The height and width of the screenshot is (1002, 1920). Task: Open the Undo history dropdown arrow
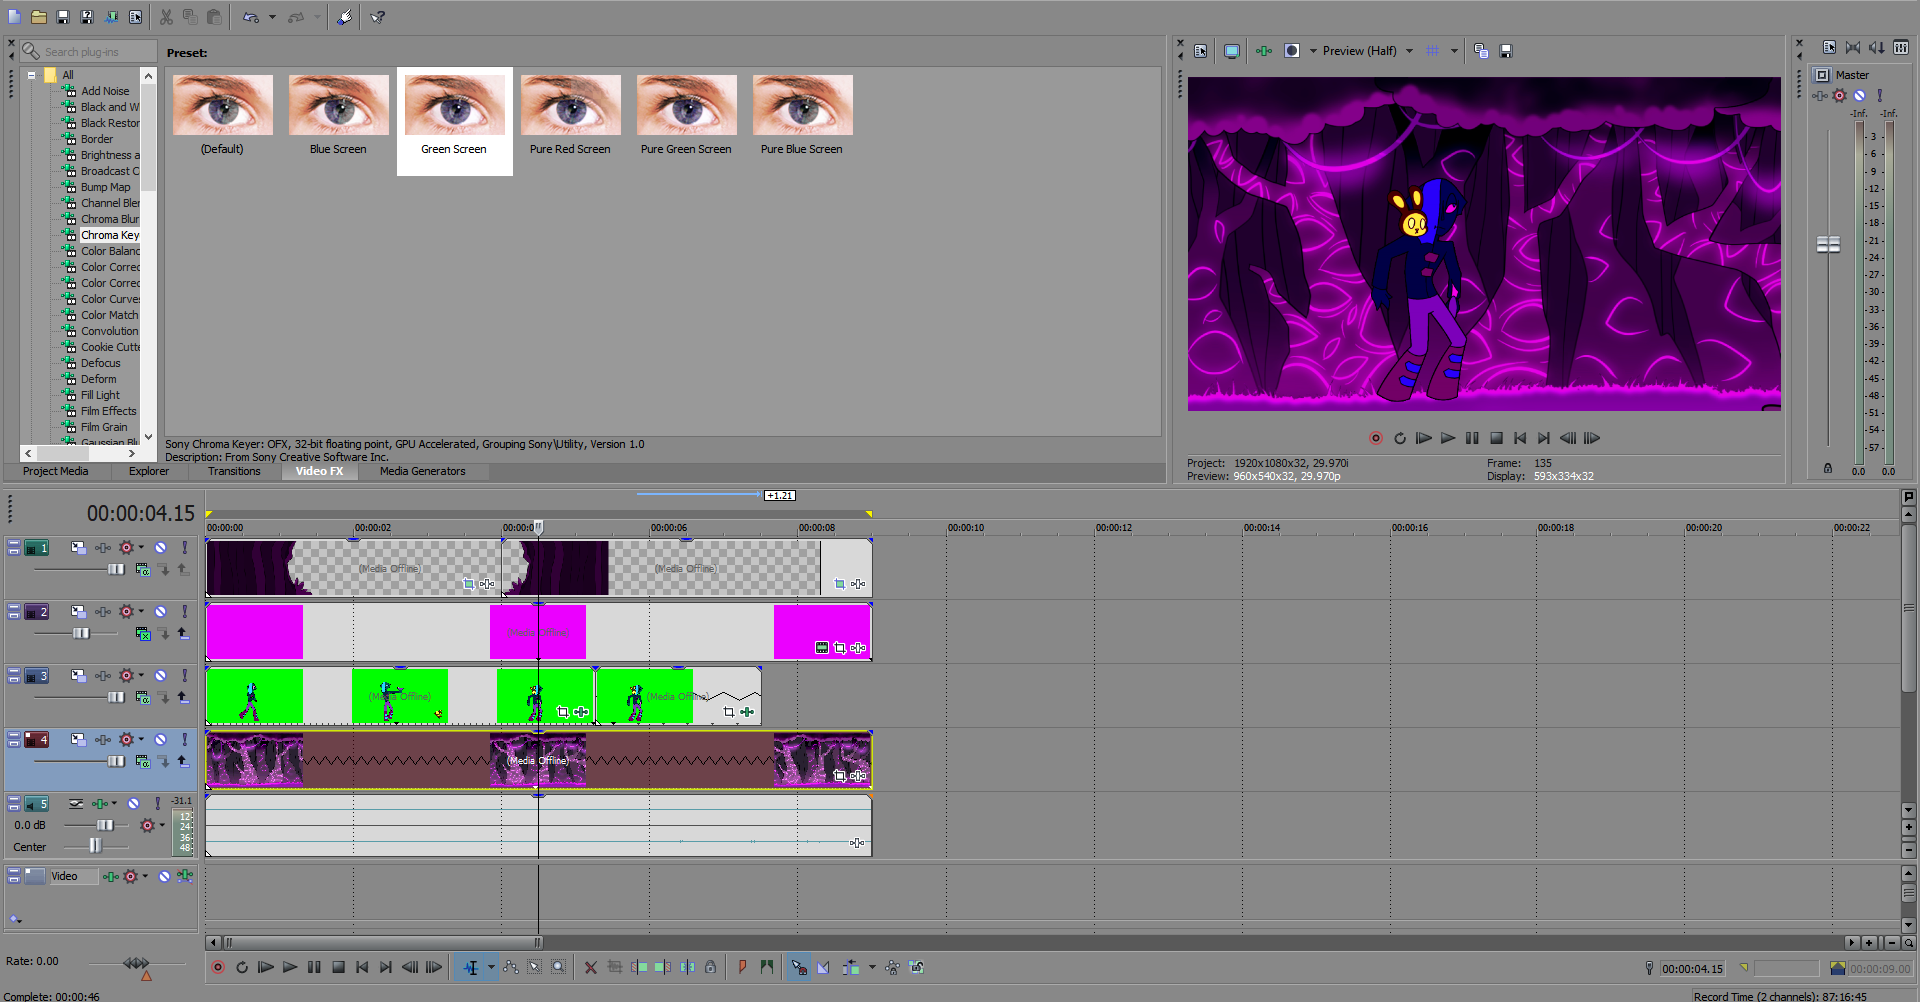[272, 17]
